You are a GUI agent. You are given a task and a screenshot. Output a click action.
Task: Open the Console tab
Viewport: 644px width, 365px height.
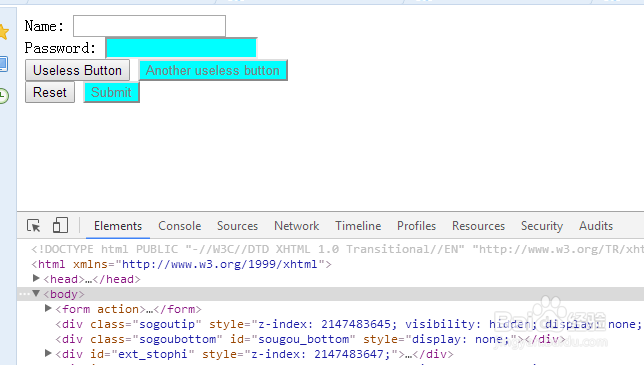179,226
